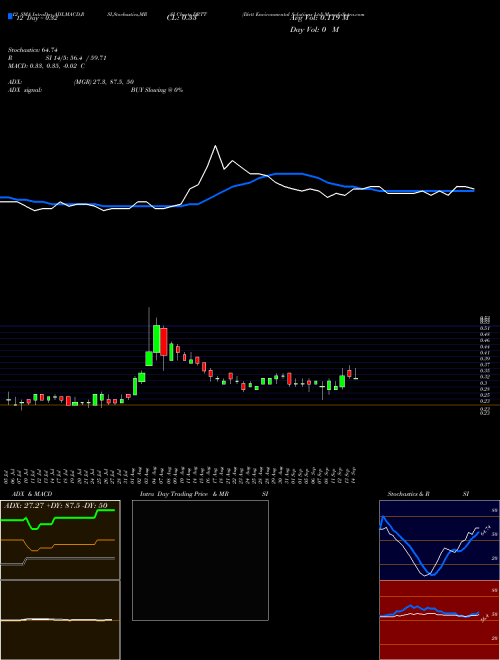Click the 'MACD: 0.33, 0.35, -0.02' line

point(46,66)
